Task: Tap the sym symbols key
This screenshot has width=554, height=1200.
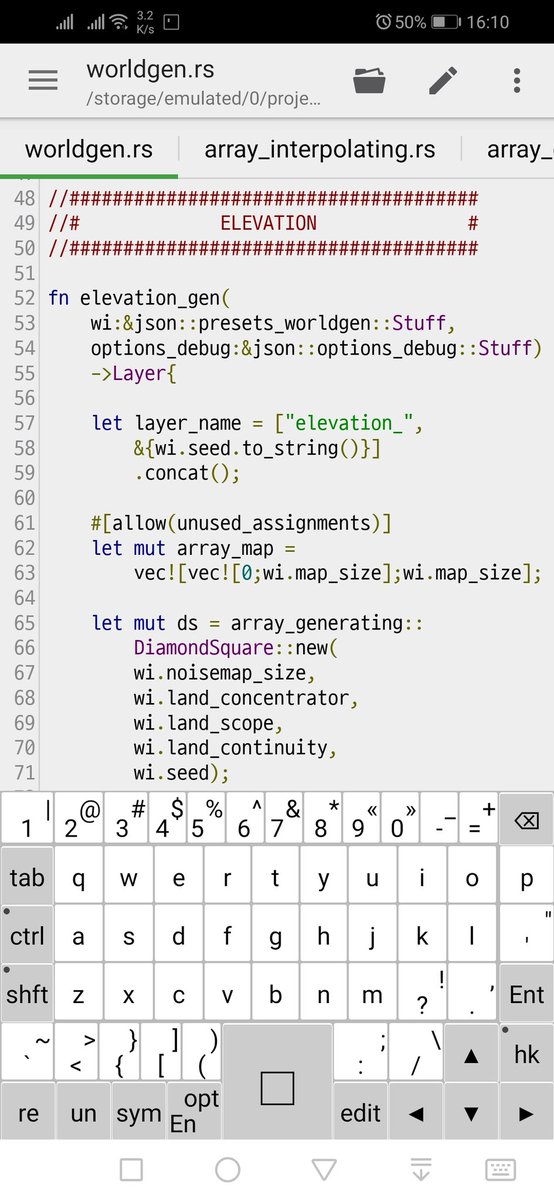Action: 138,1112
